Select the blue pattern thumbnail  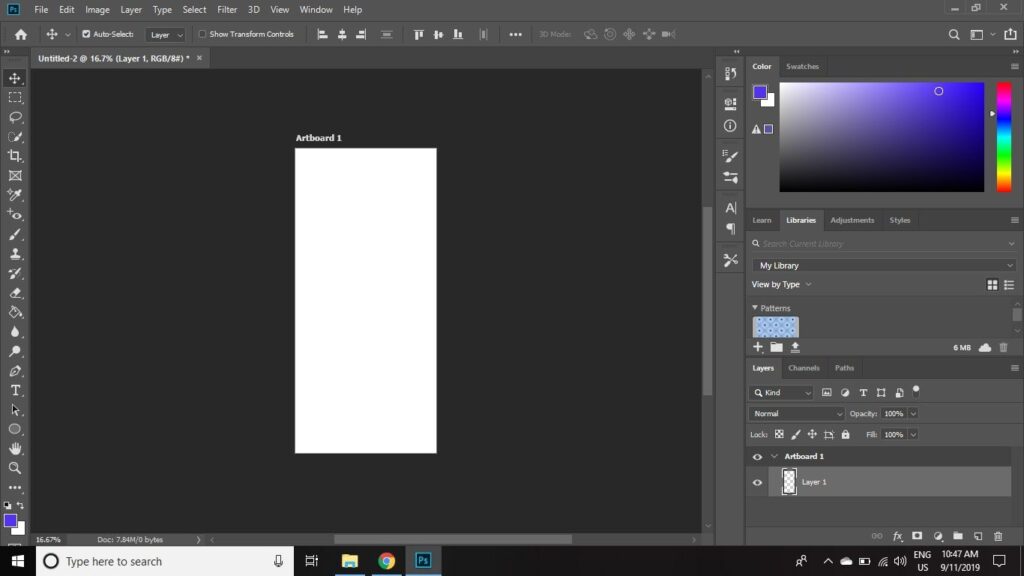[776, 327]
